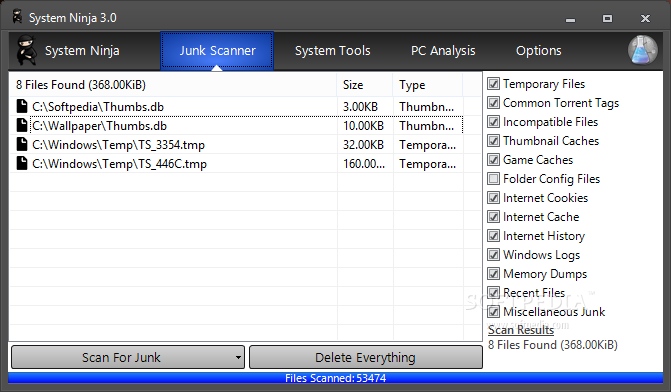
Task: Disable the Miscellaneous Junk checkbox
Action: click(x=493, y=312)
